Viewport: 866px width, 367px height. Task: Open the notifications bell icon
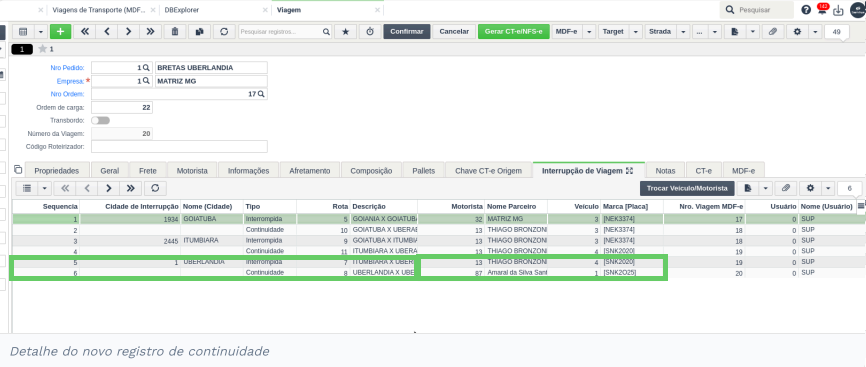[x=822, y=10]
